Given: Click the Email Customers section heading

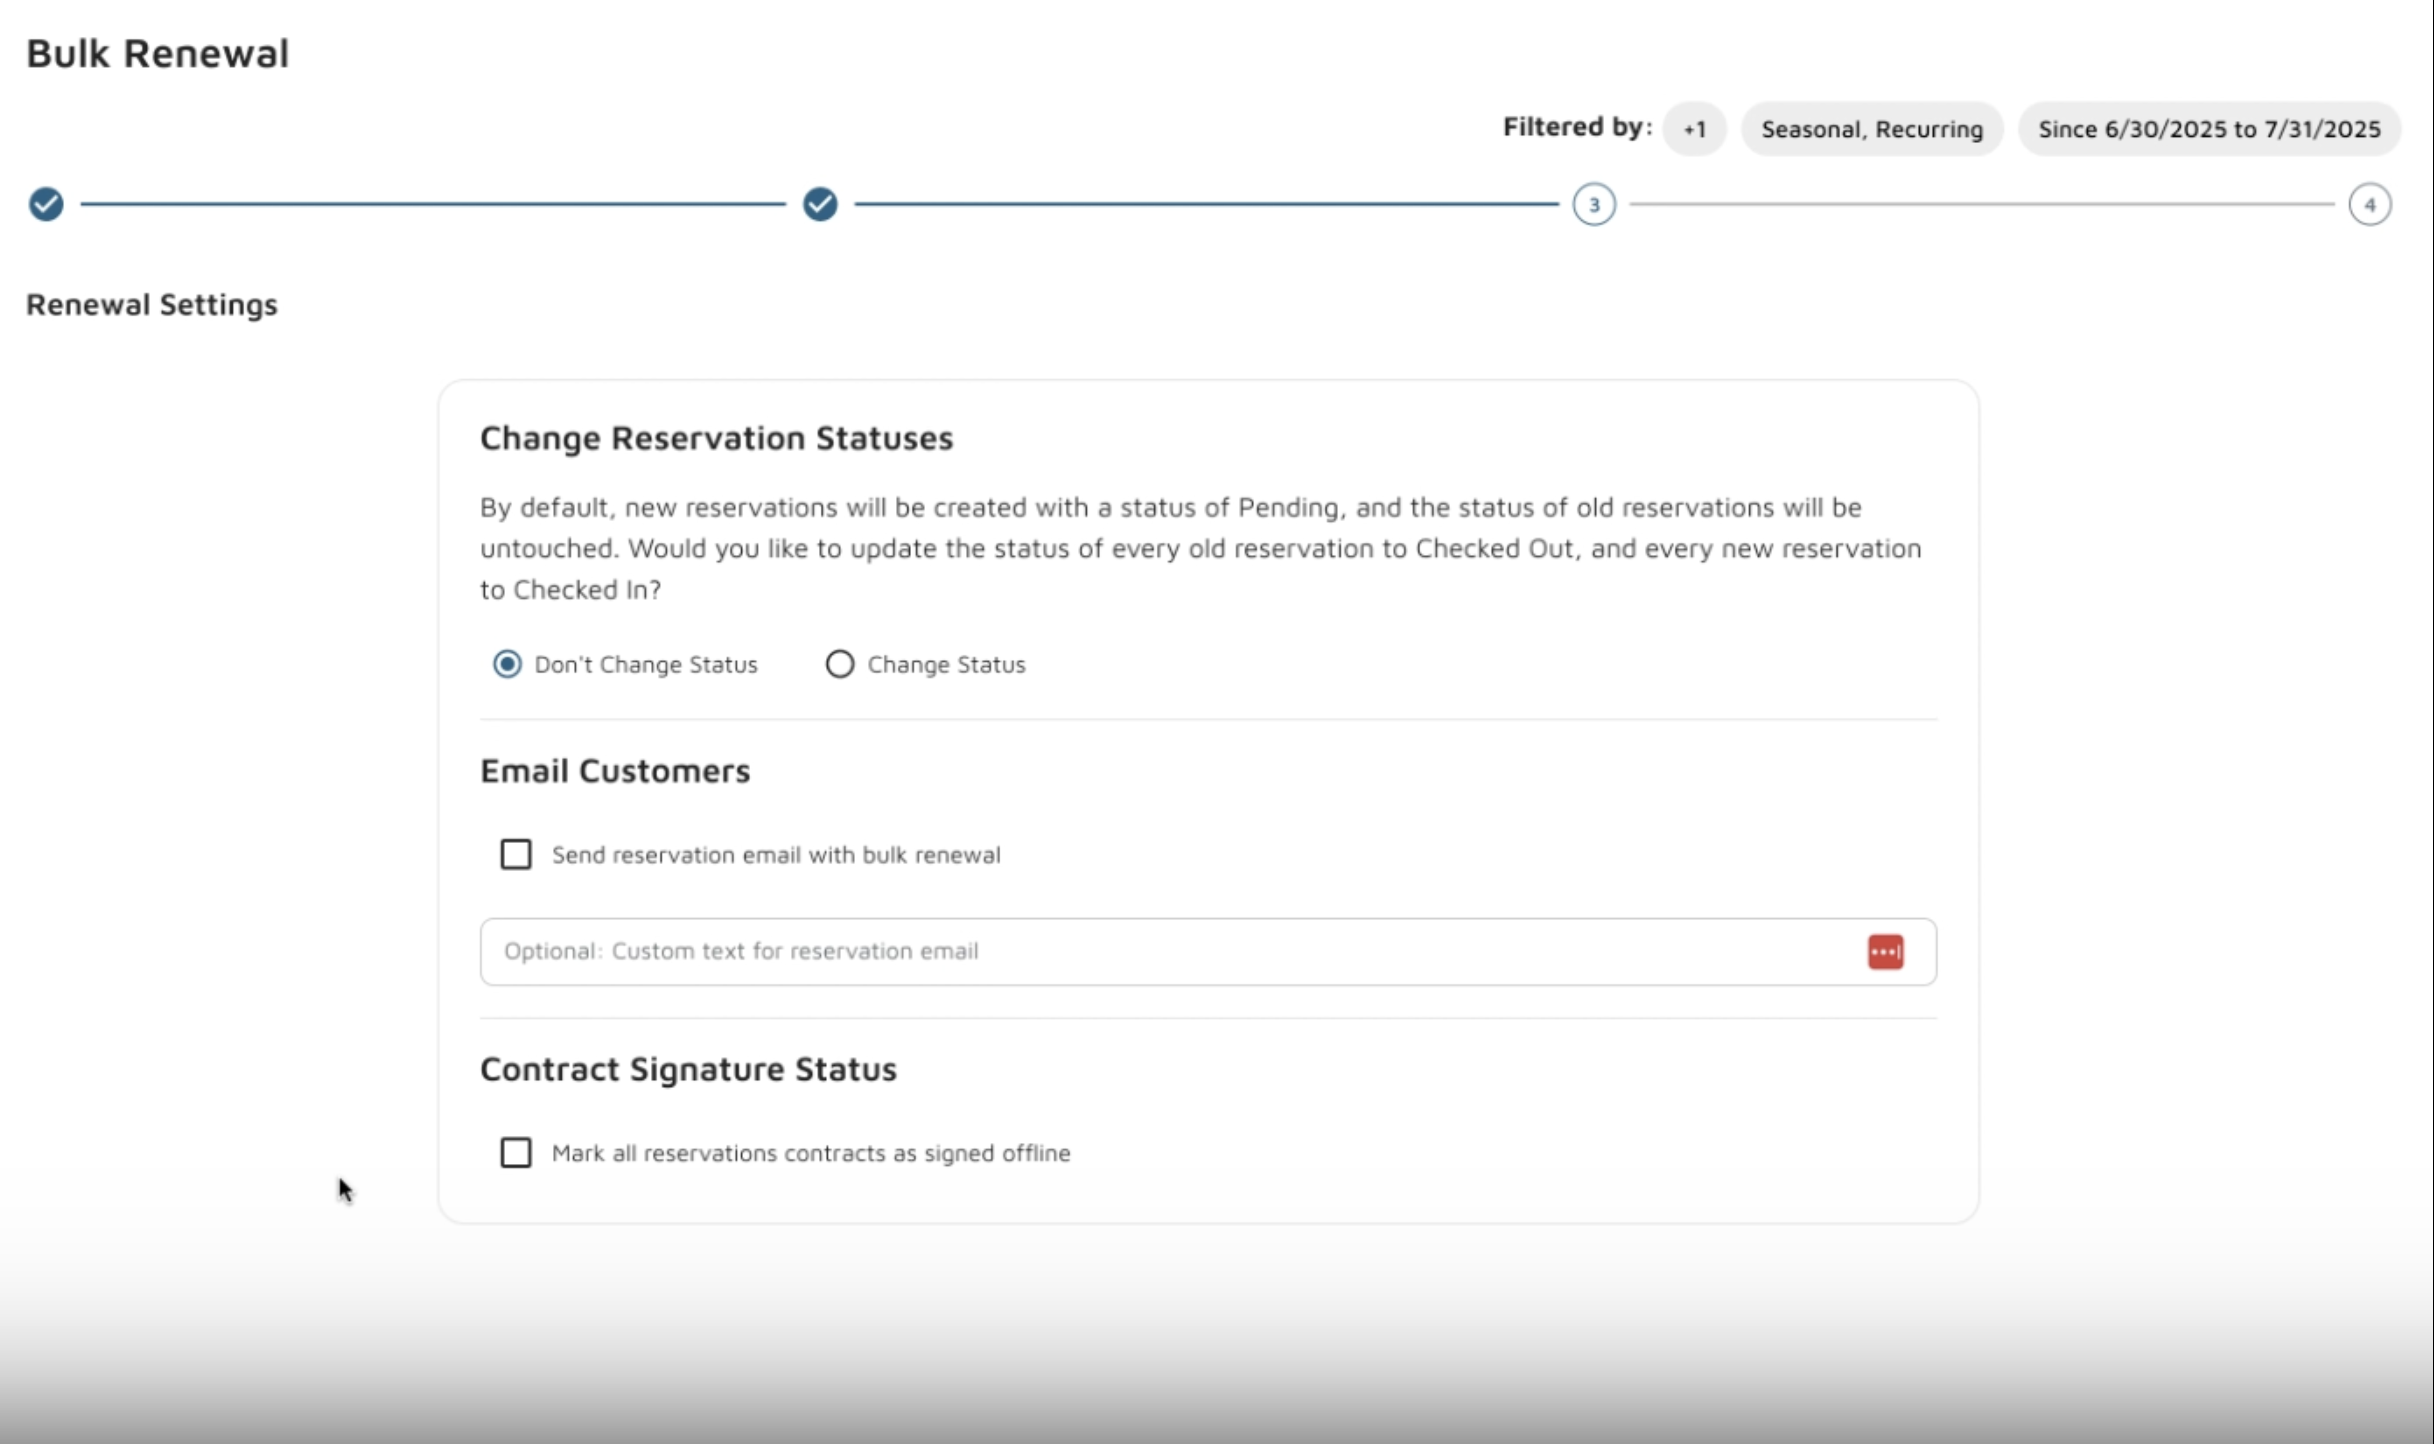Looking at the screenshot, I should pyautogui.click(x=615, y=771).
